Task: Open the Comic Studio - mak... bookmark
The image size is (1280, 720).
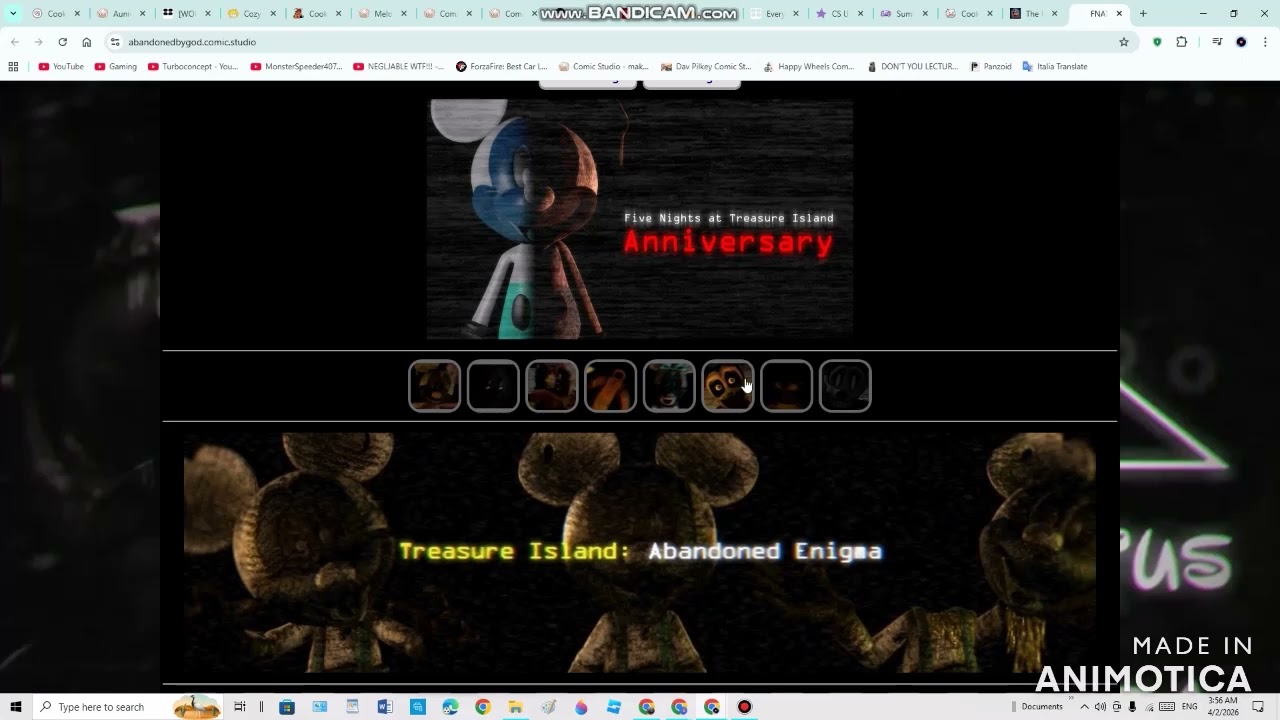Action: pos(603,67)
